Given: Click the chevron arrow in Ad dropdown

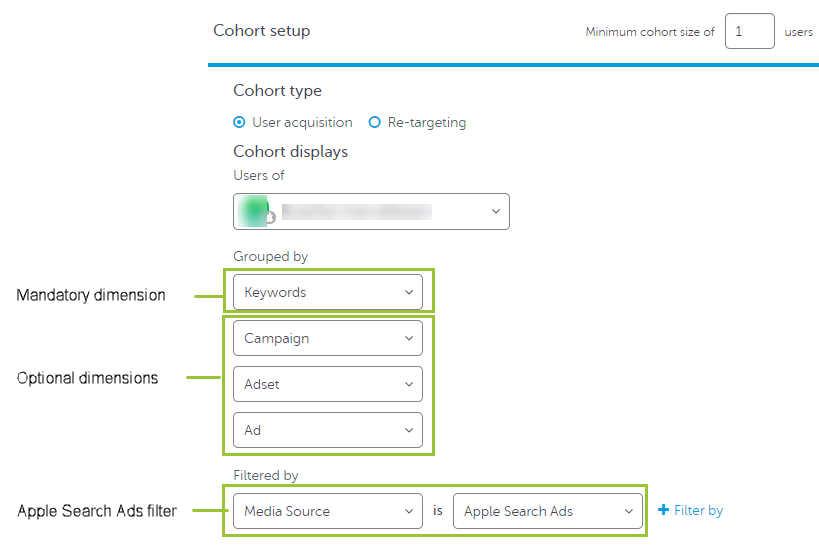Looking at the screenshot, I should coord(409,430).
